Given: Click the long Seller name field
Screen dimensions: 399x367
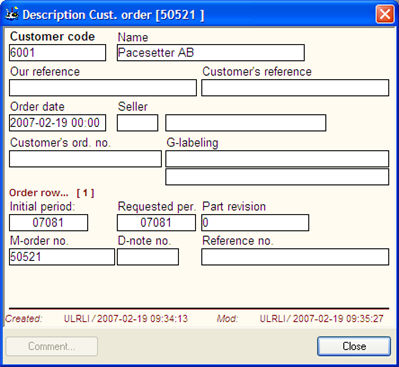Looking at the screenshot, I should [246, 123].
